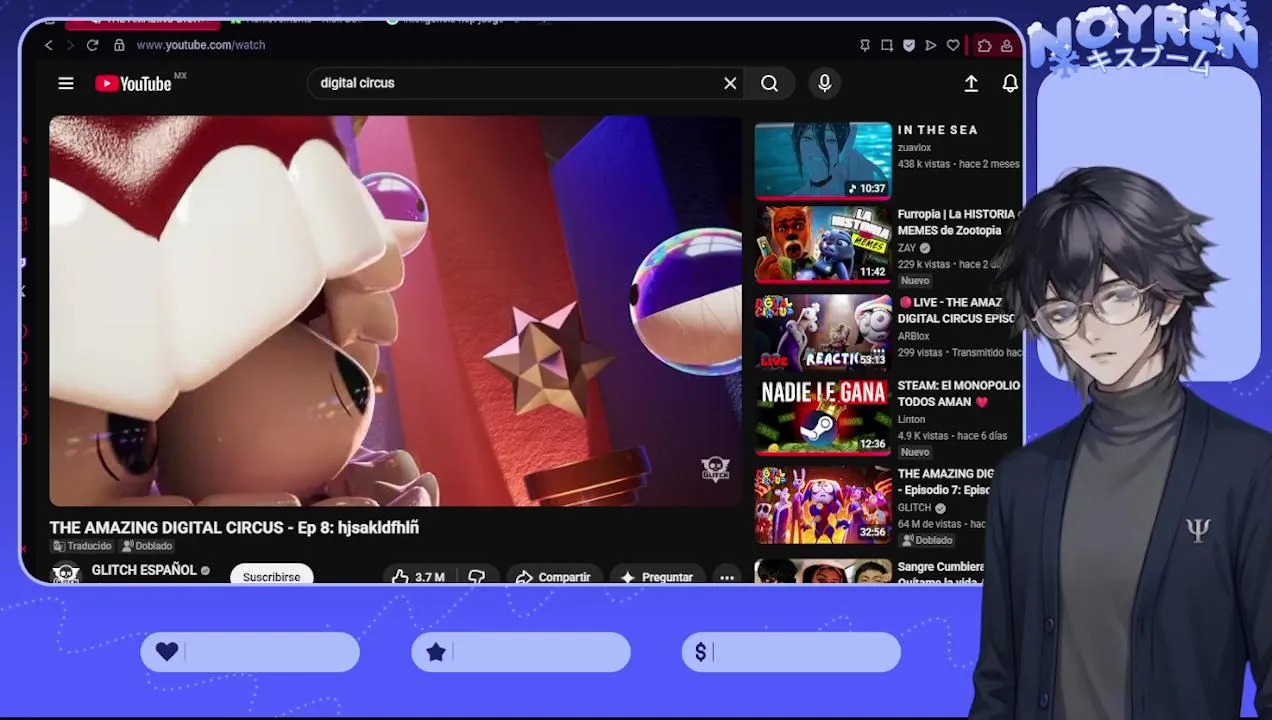Click the star subscribers widget in overlay
This screenshot has height=720, width=1272.
click(521, 652)
